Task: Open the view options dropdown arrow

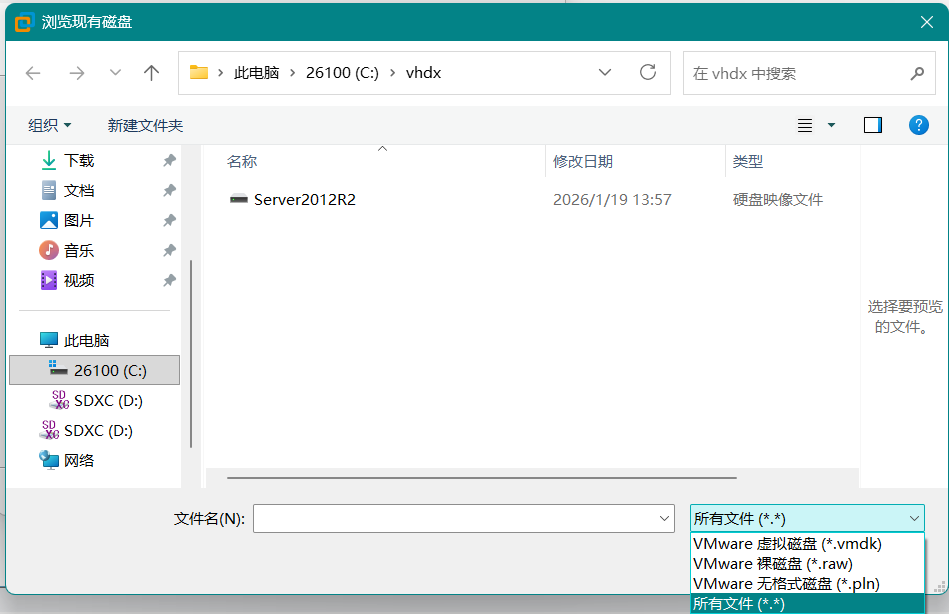Action: click(x=831, y=125)
